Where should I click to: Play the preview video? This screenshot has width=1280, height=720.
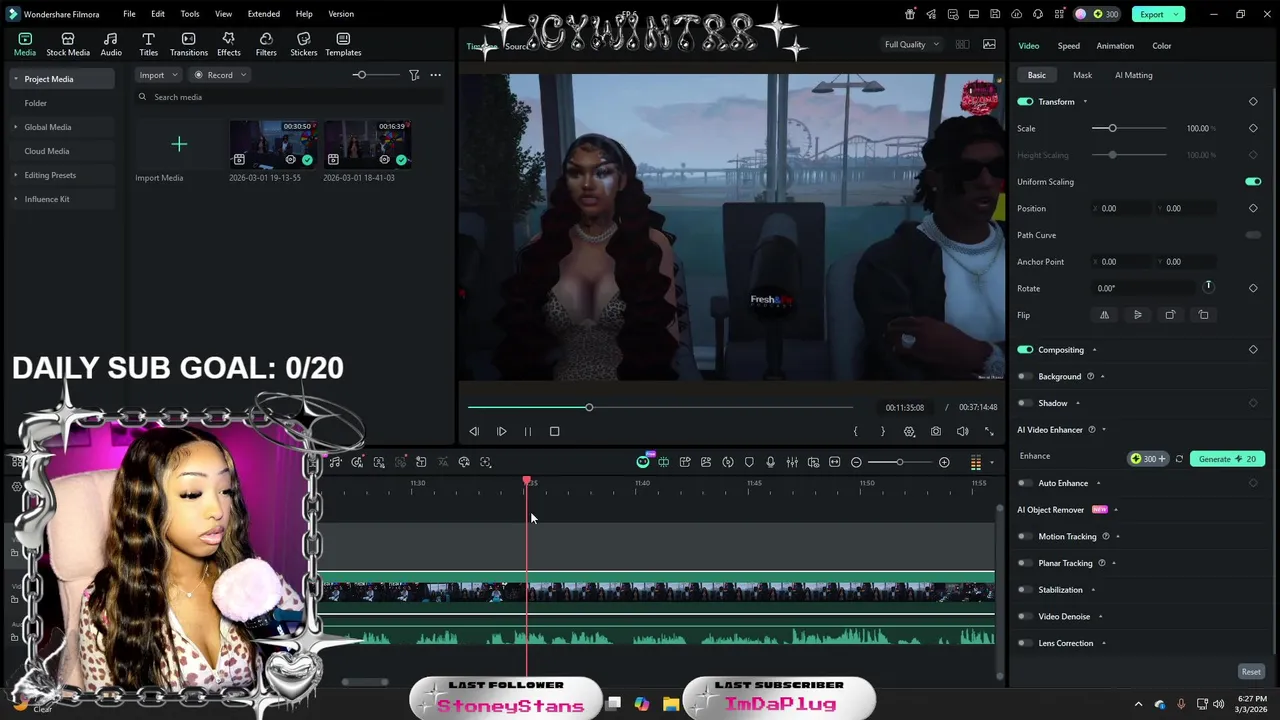(x=501, y=431)
